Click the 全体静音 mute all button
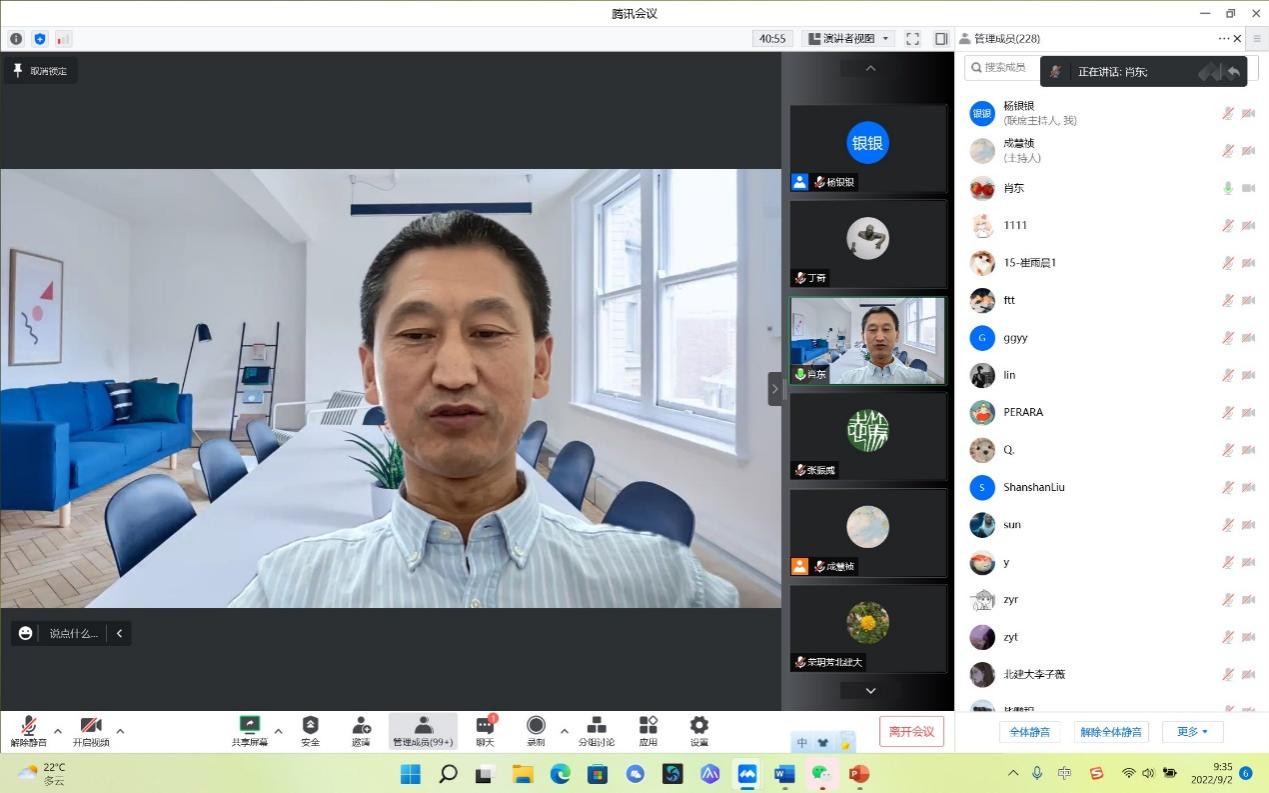The image size is (1269, 793). (x=1029, y=732)
